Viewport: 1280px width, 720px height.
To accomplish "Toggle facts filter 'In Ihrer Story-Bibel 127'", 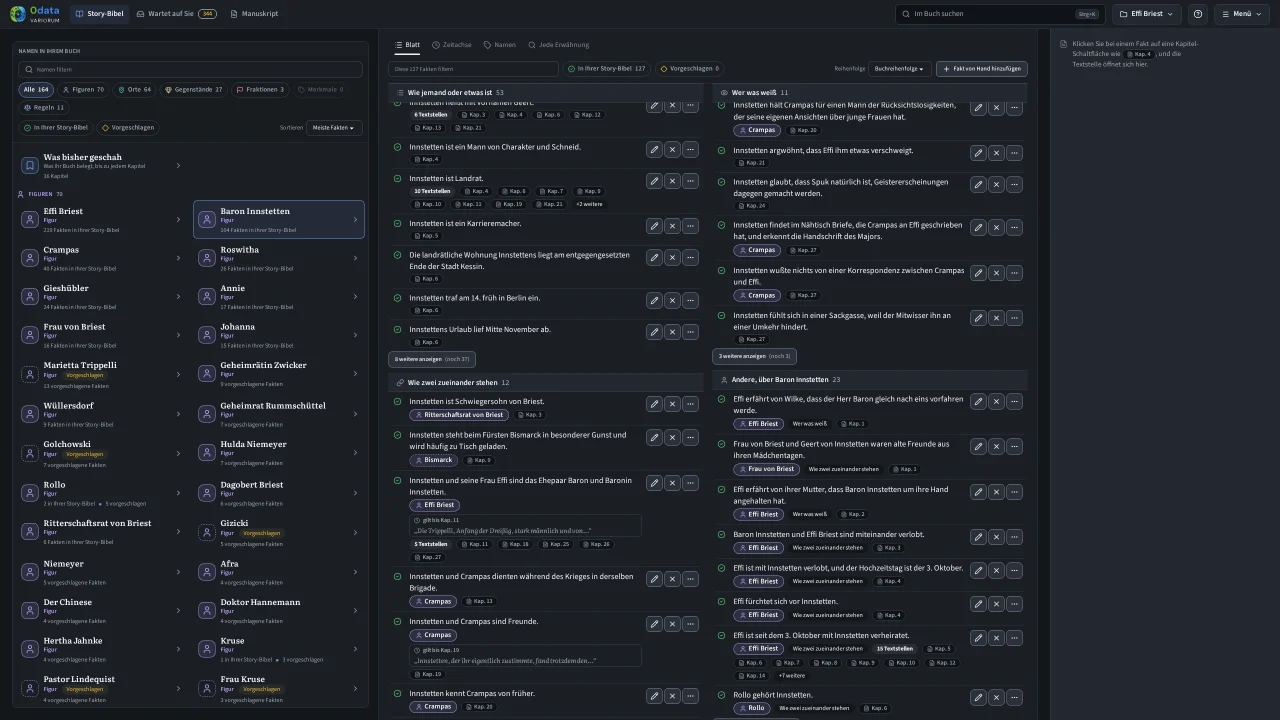I will pyautogui.click(x=606, y=69).
